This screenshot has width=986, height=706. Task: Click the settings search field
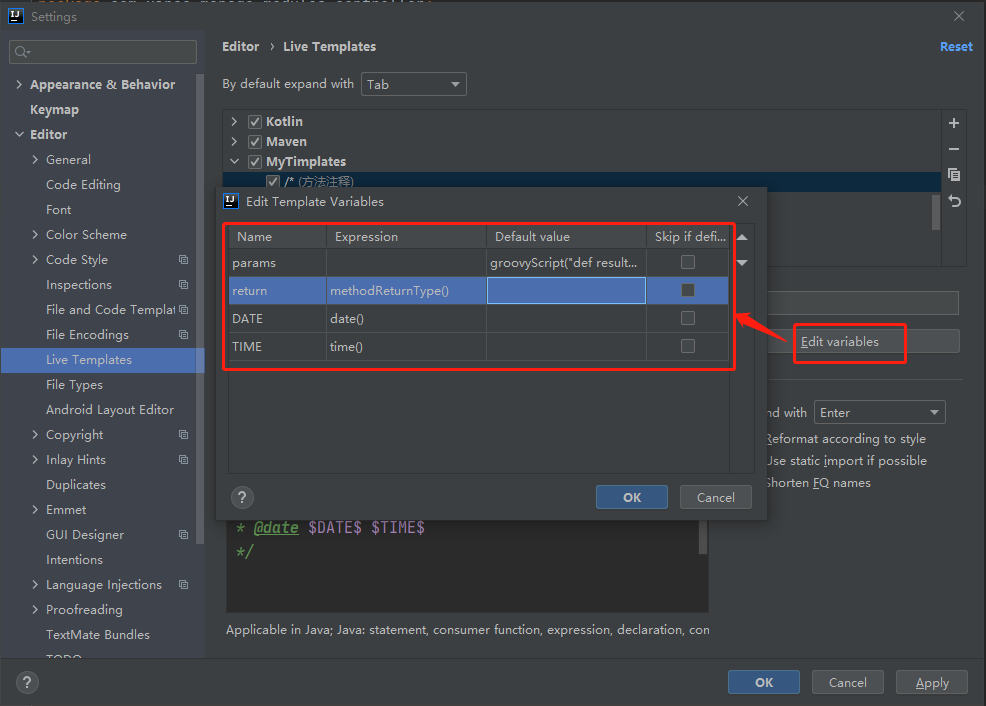click(x=104, y=52)
